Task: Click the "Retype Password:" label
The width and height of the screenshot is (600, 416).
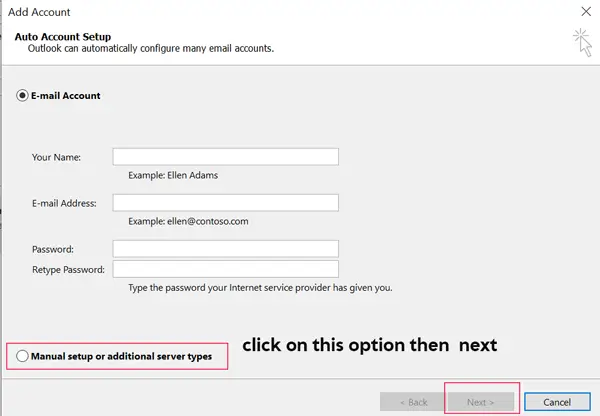Action: (69, 270)
